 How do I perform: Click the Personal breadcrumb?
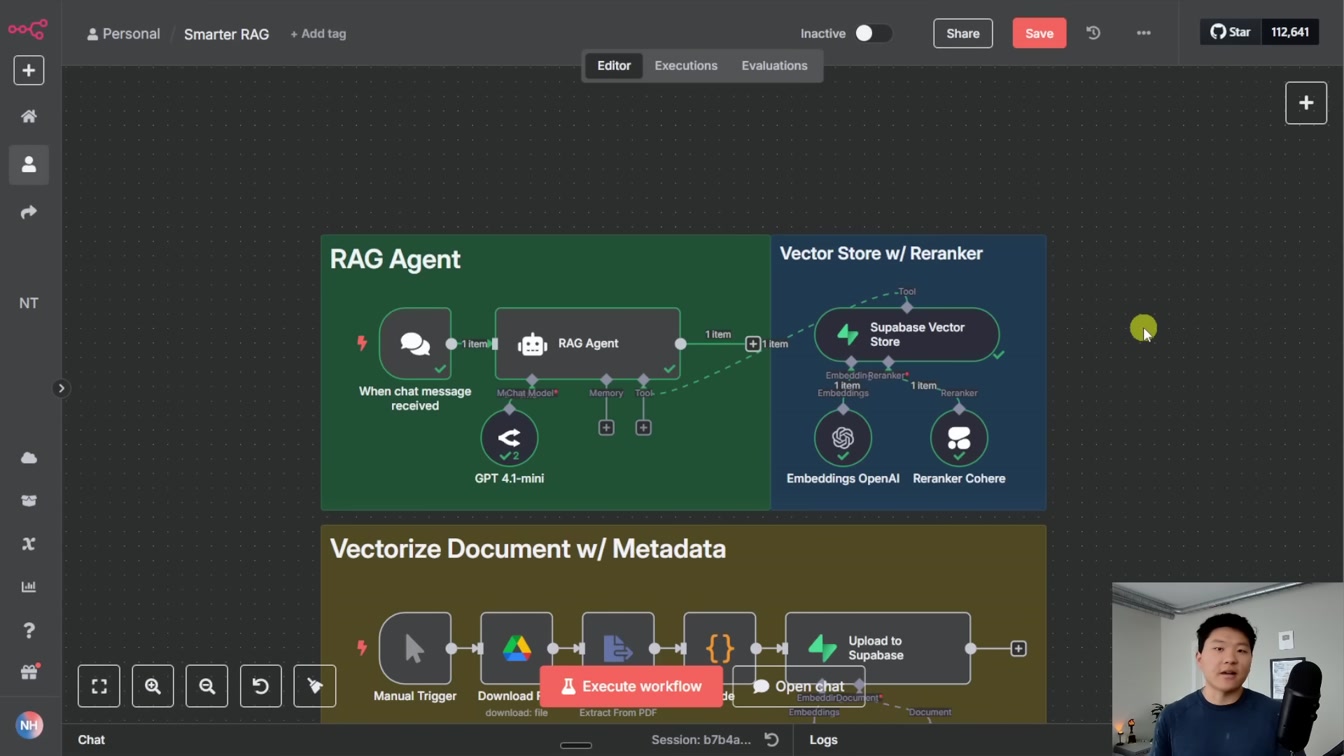tap(123, 34)
